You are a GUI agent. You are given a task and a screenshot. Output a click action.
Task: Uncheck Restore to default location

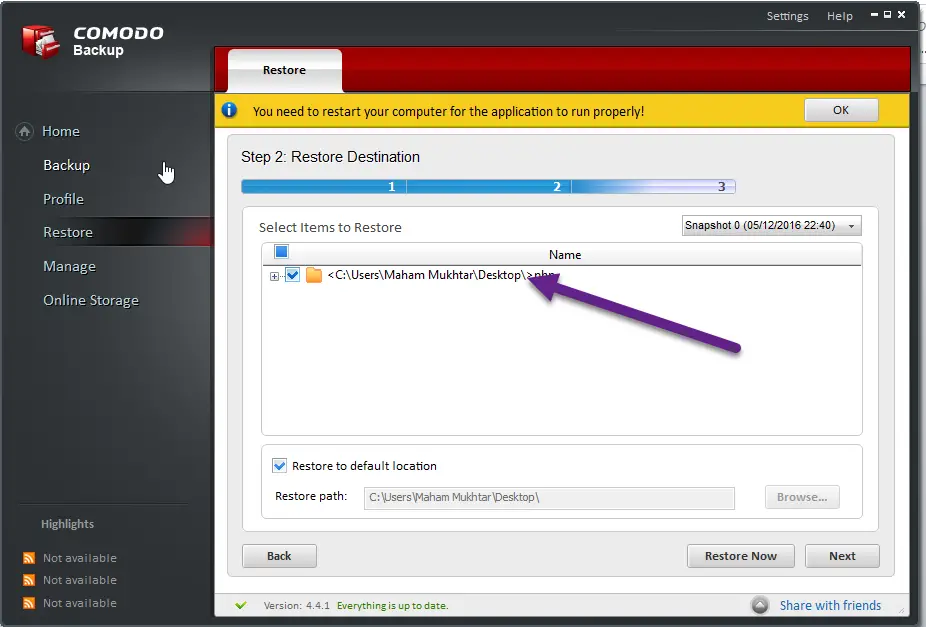(x=279, y=466)
